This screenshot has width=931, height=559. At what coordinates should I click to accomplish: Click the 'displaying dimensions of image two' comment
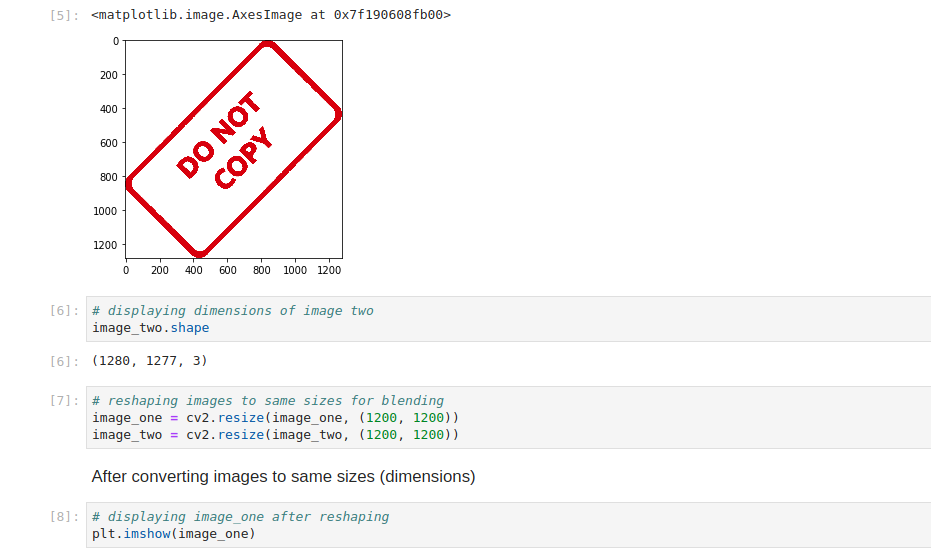(x=233, y=311)
